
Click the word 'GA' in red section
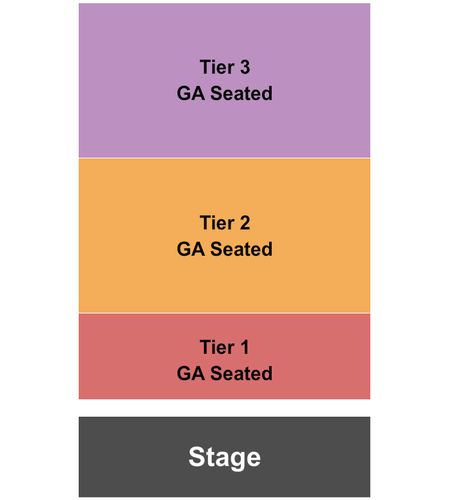[x=191, y=373]
